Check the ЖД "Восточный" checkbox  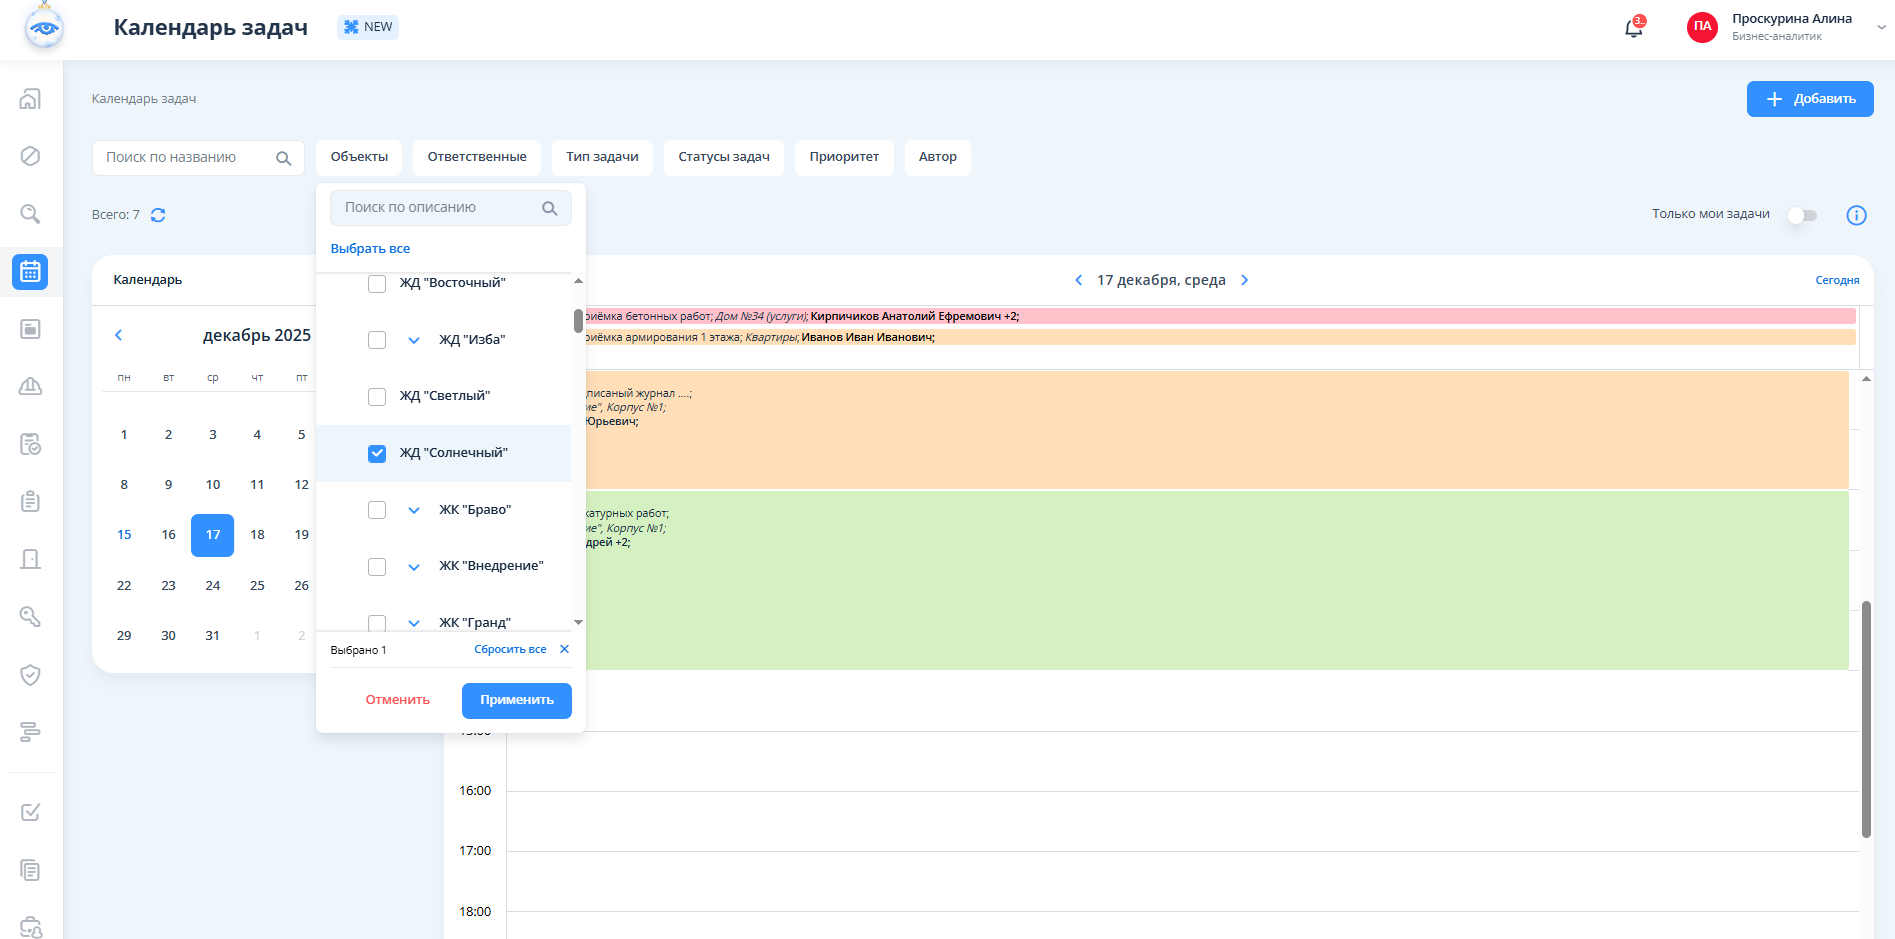(x=377, y=284)
